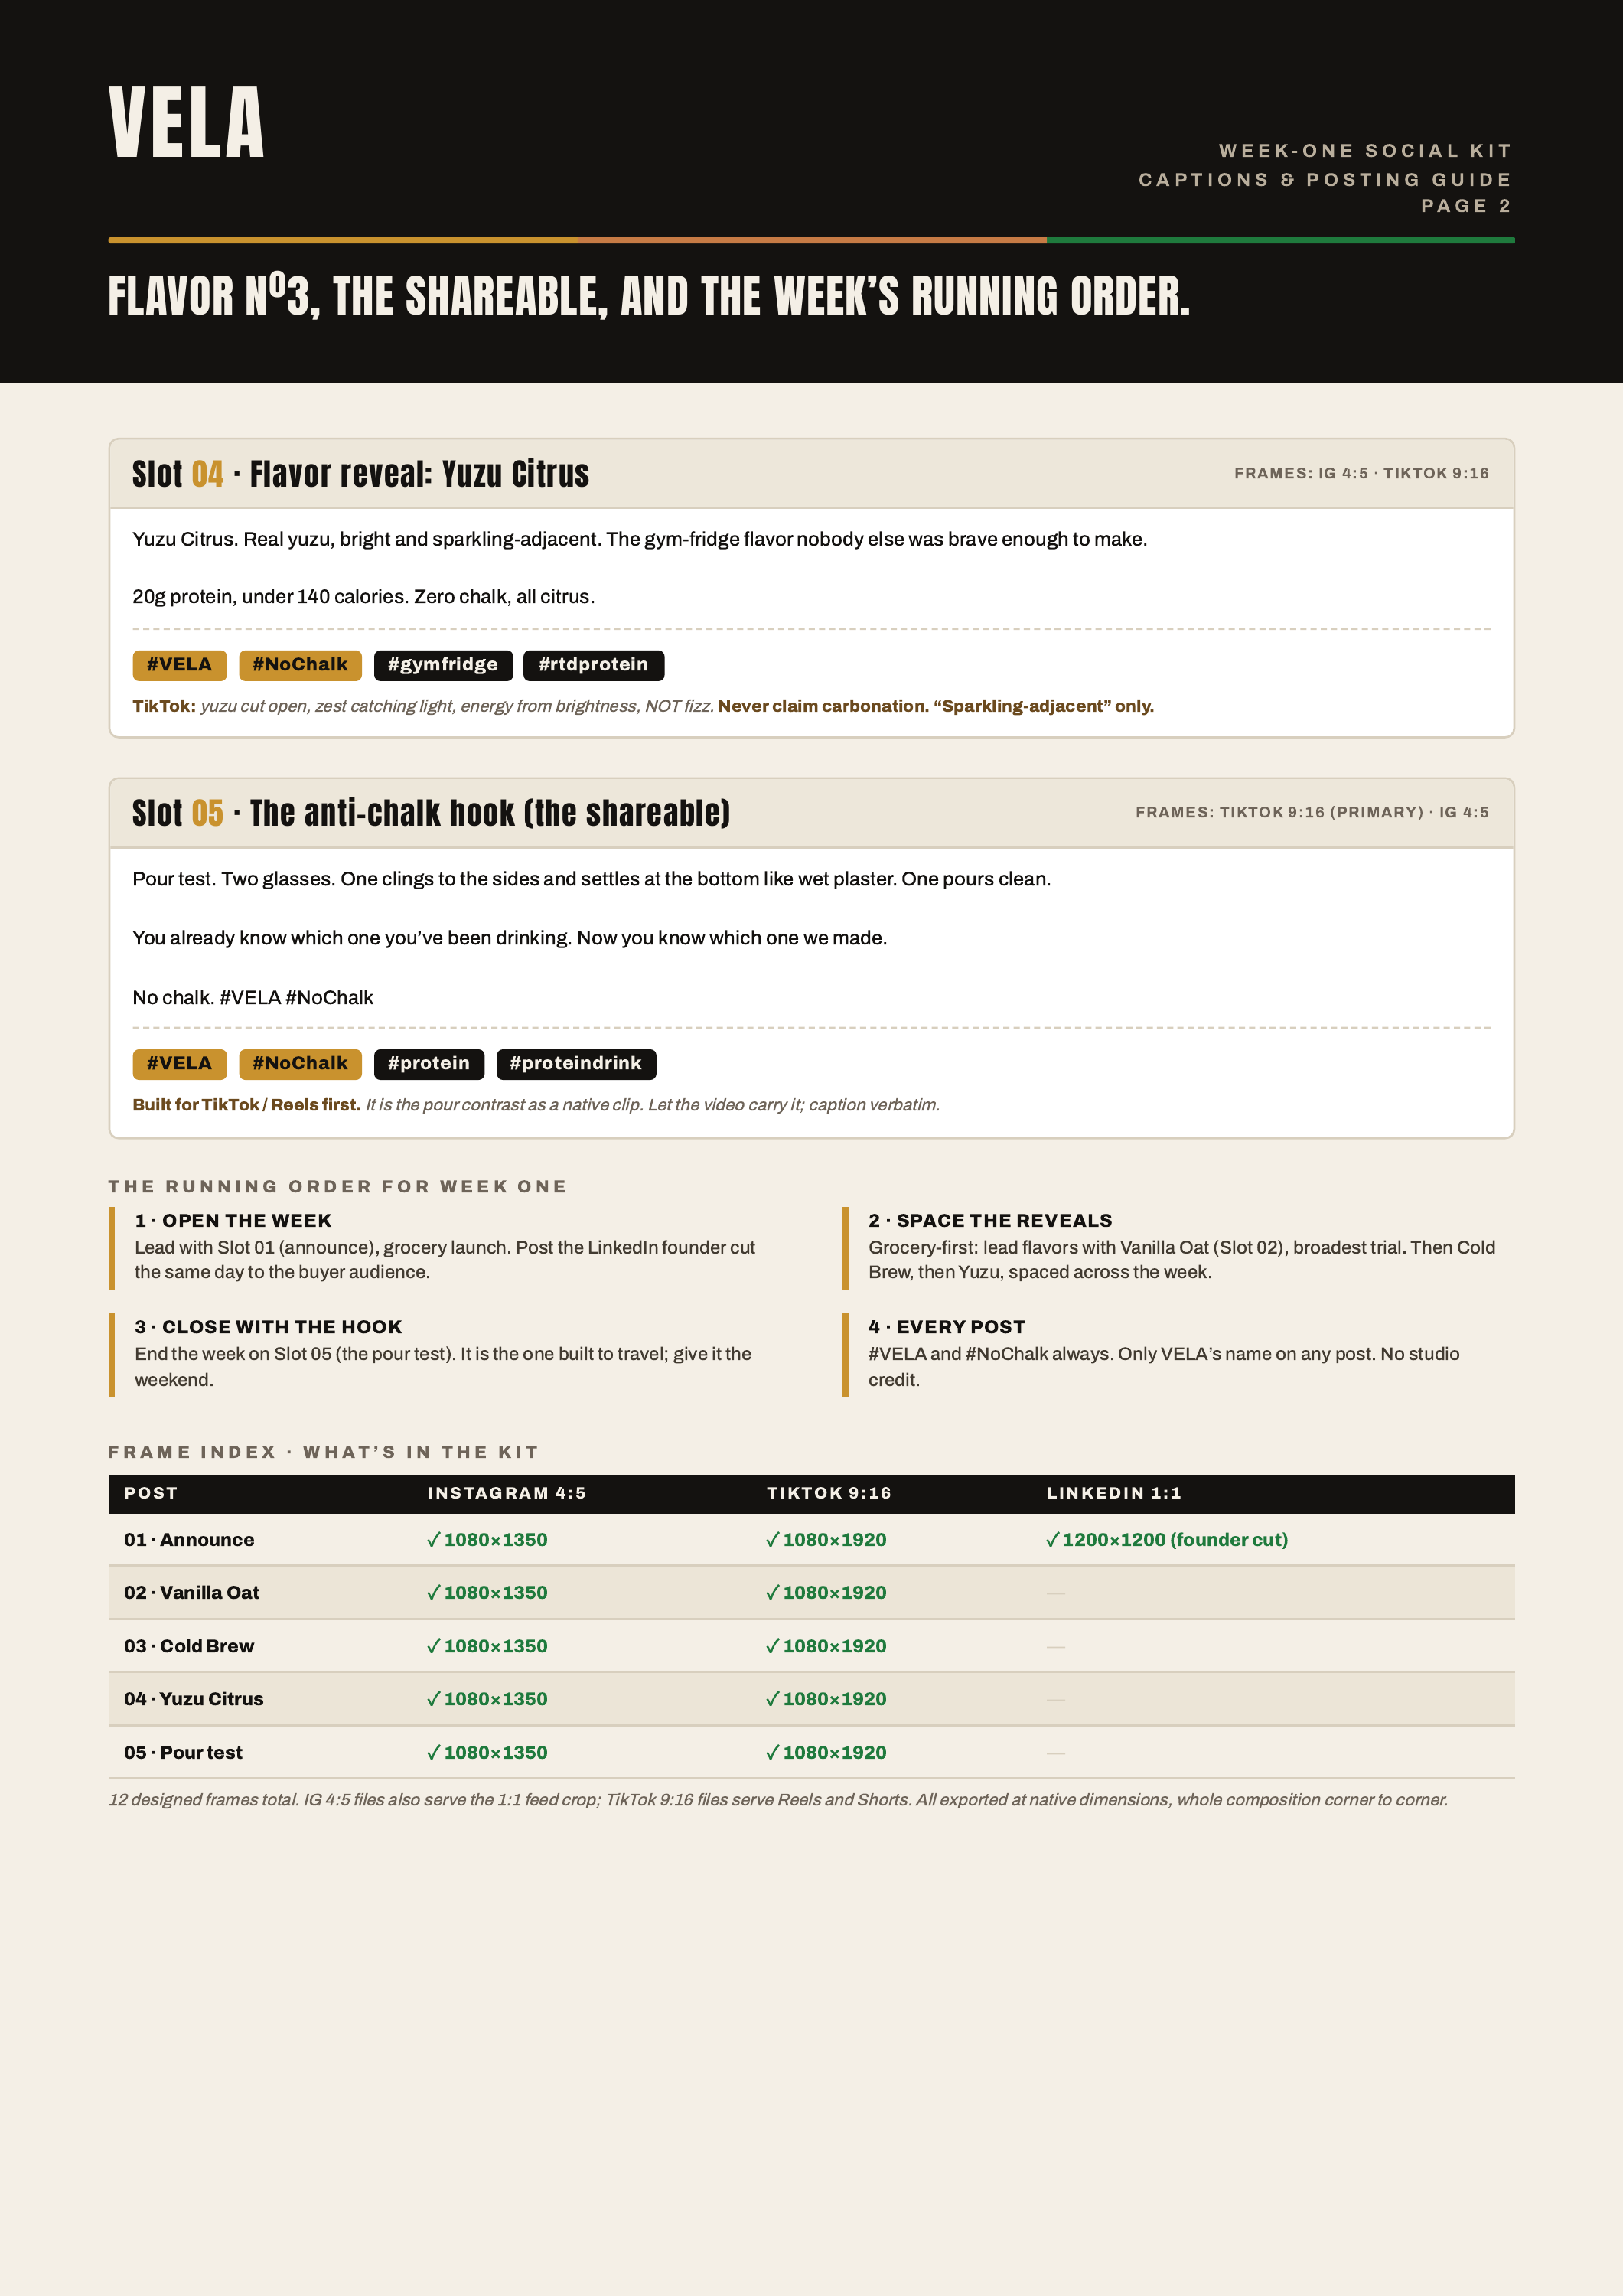Screen dimensions: 1623x2296
Task: Click the headline 'FLAVOR Nº3, THE SHAREABLE…'
Action: tap(649, 296)
